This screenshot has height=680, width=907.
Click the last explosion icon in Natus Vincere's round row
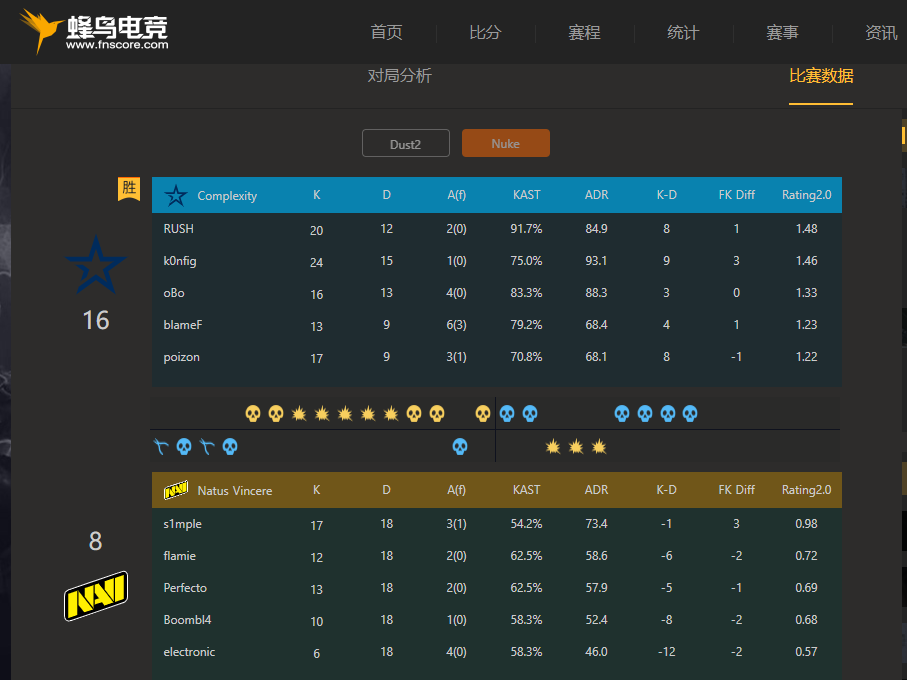click(599, 446)
